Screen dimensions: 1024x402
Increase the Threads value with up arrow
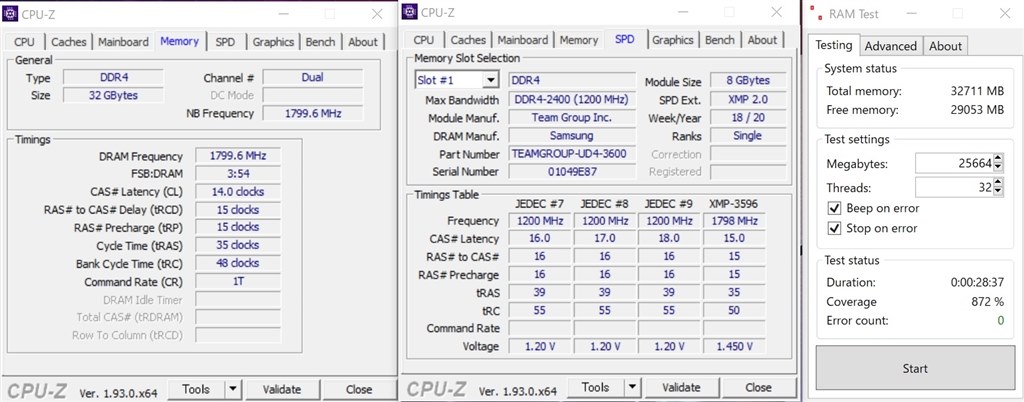tap(997, 183)
